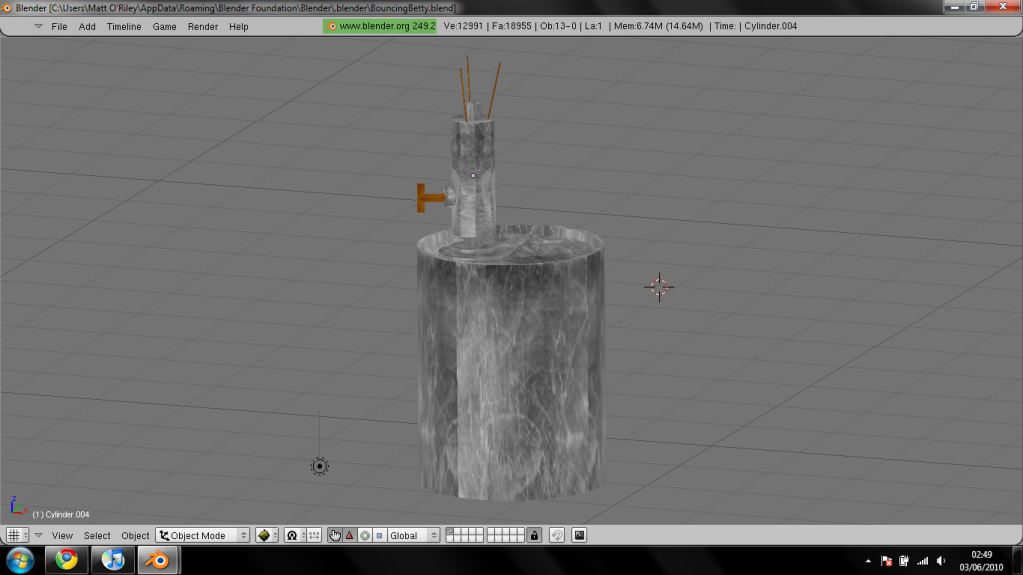Click the first layer button

(451, 531)
